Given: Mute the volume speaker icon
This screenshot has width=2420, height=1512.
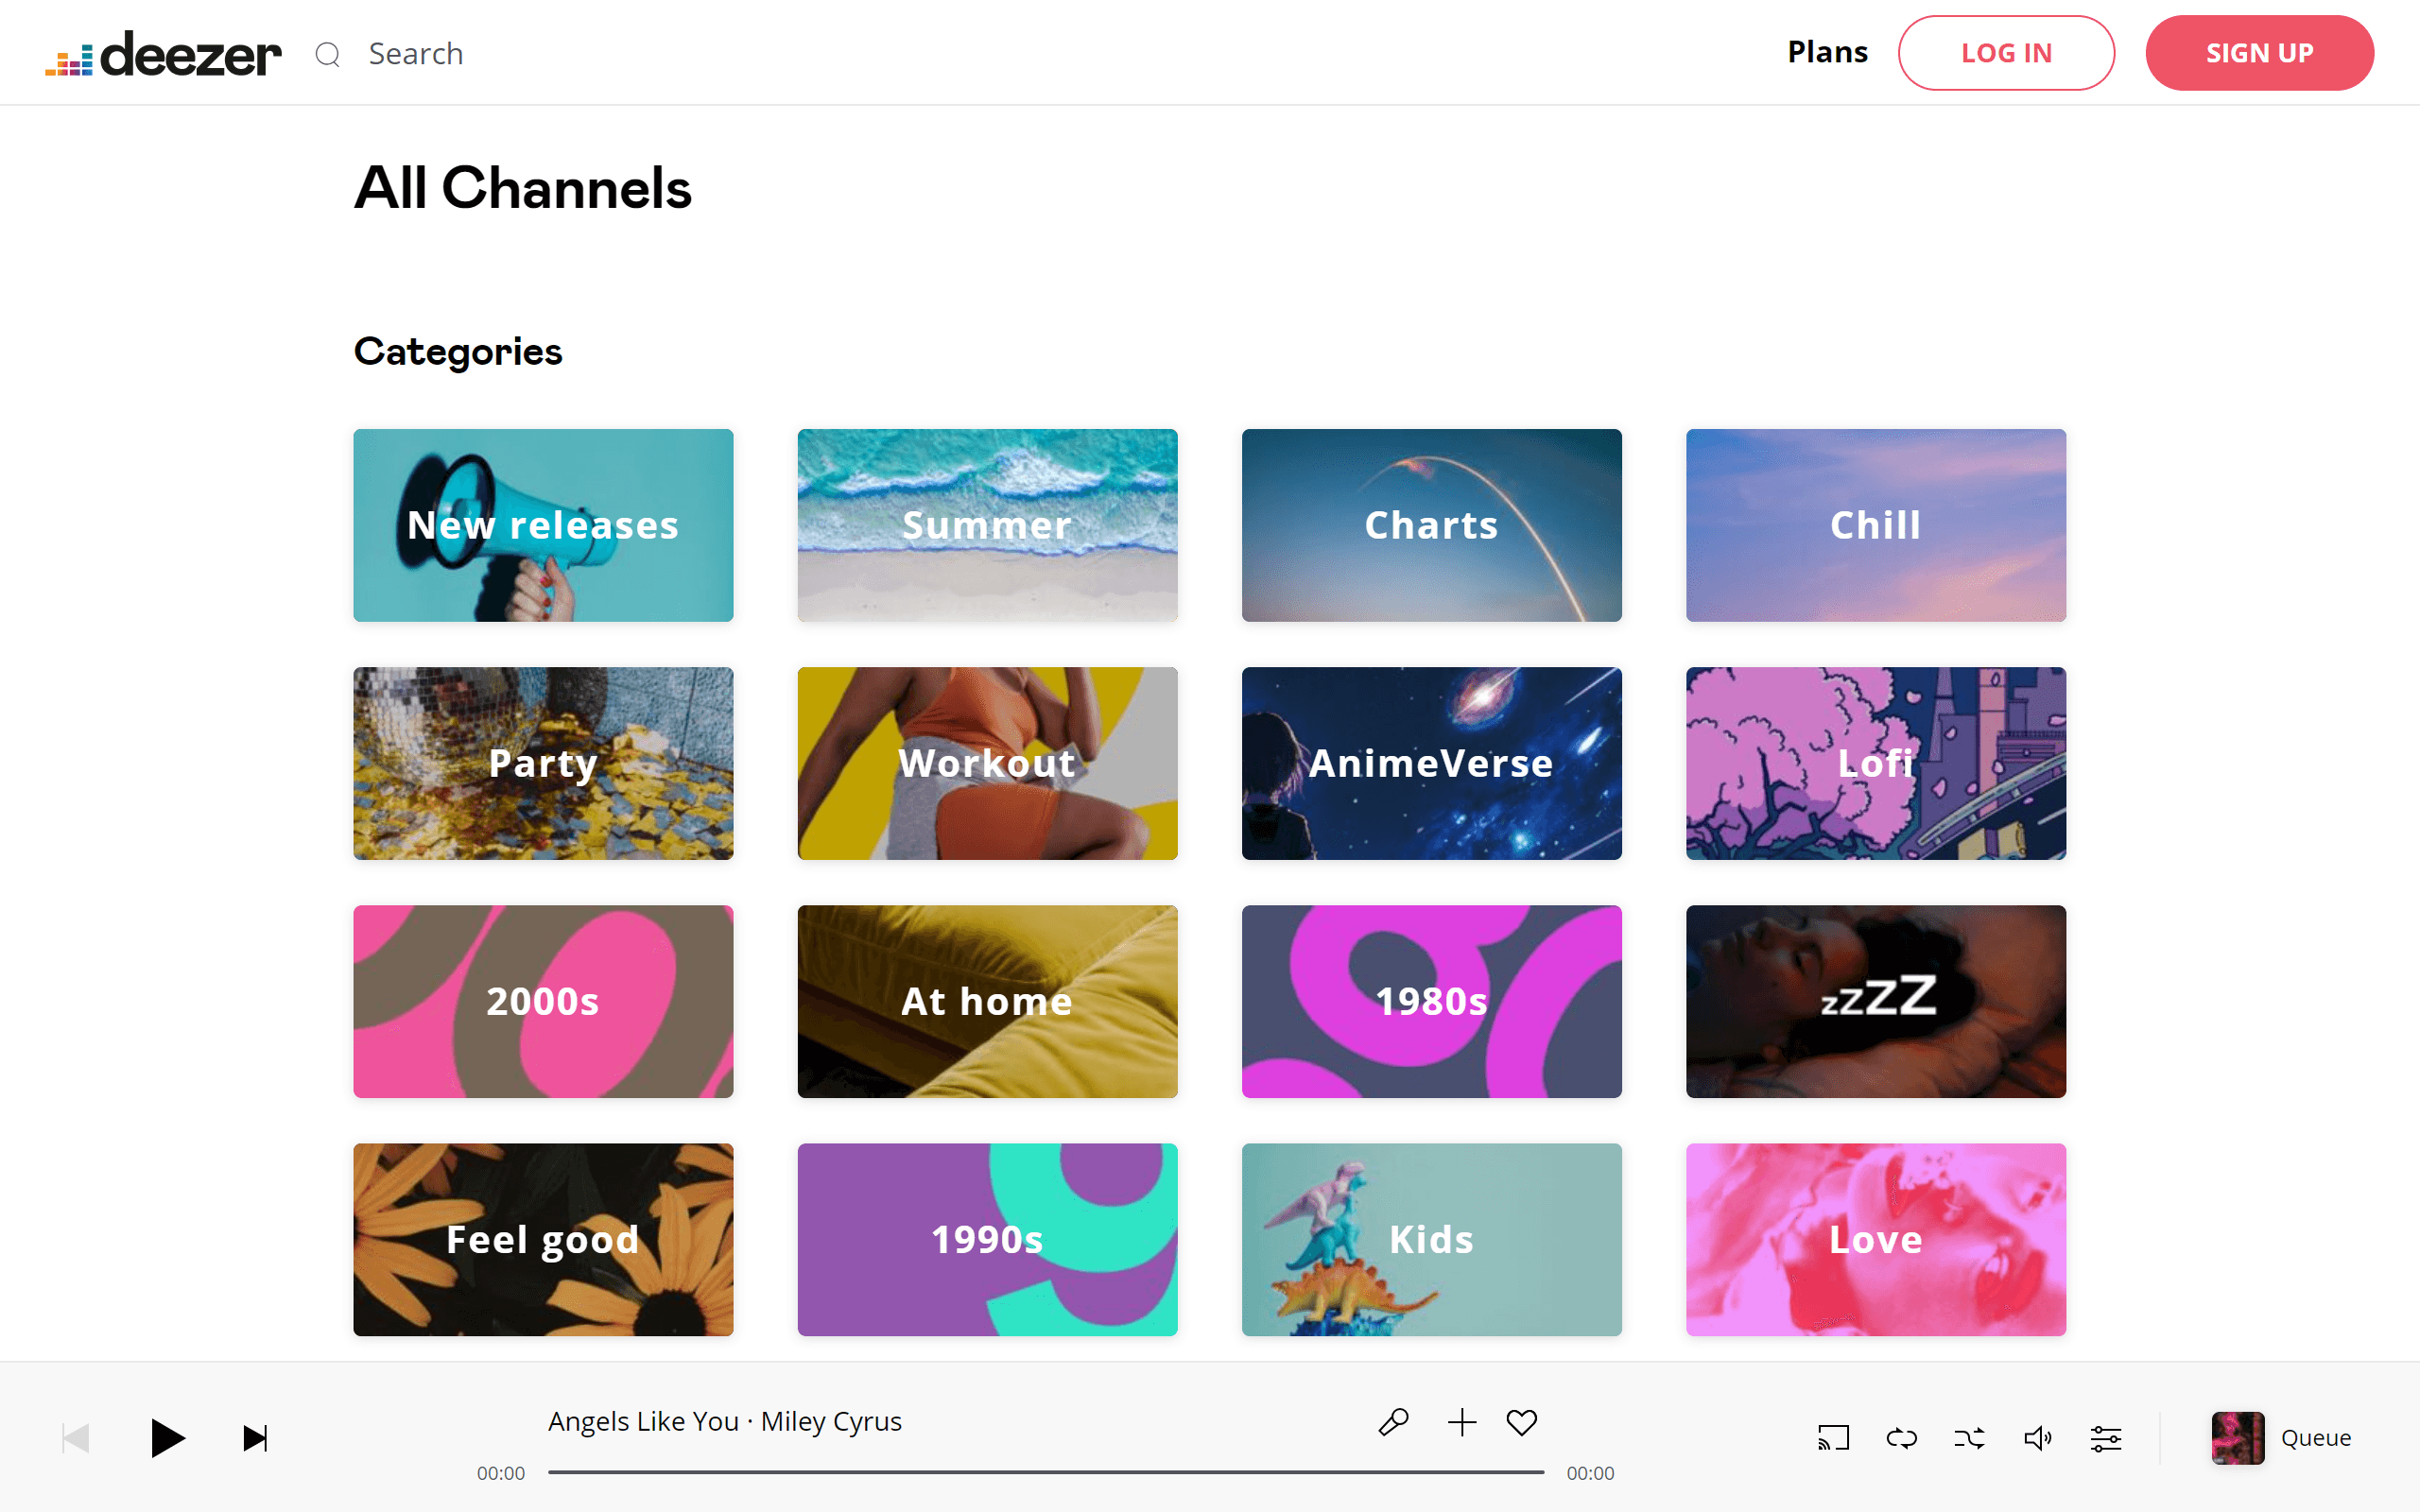Looking at the screenshot, I should click(2039, 1437).
